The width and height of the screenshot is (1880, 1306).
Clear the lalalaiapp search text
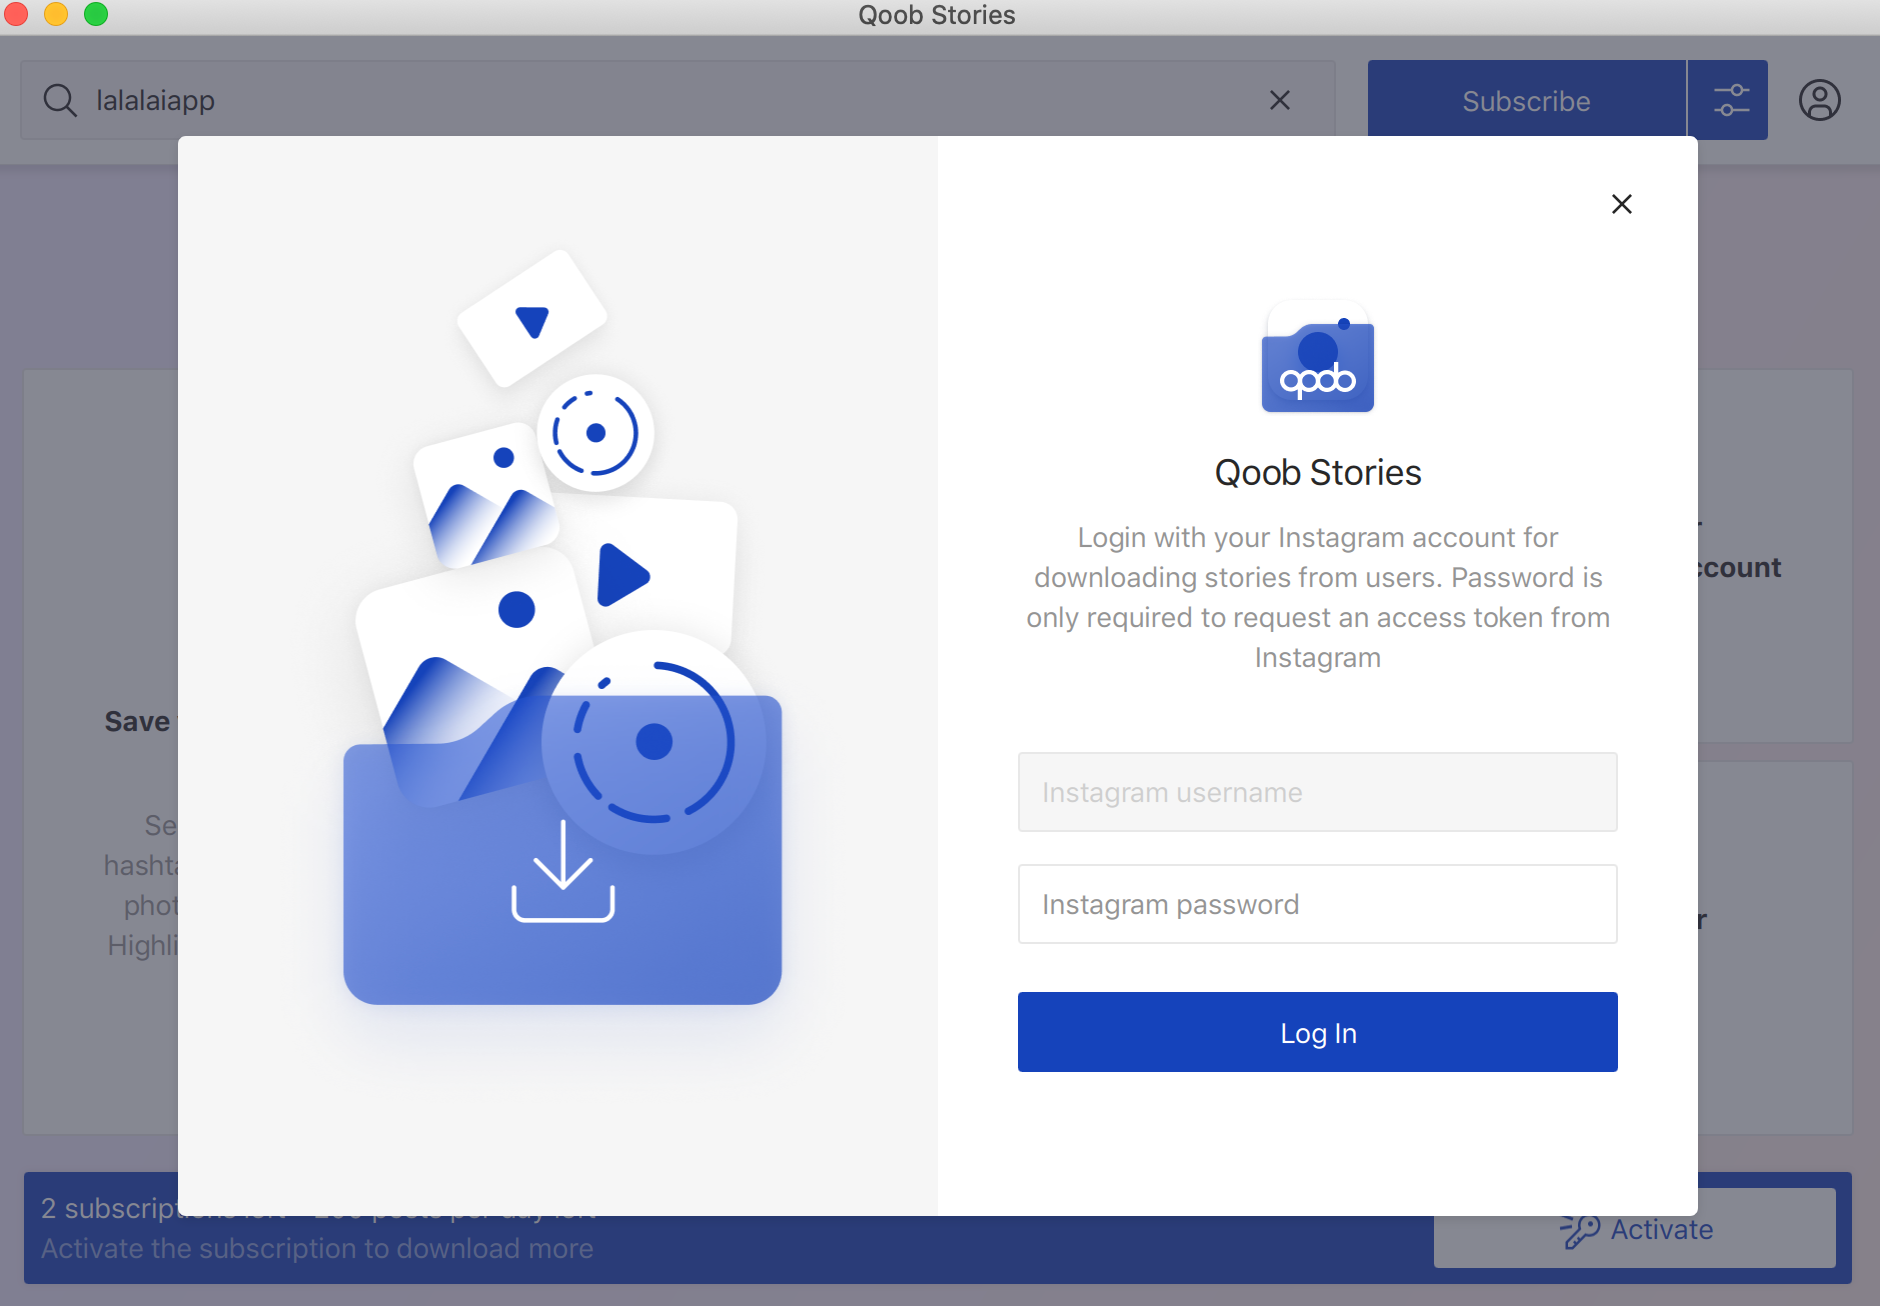coord(1280,100)
